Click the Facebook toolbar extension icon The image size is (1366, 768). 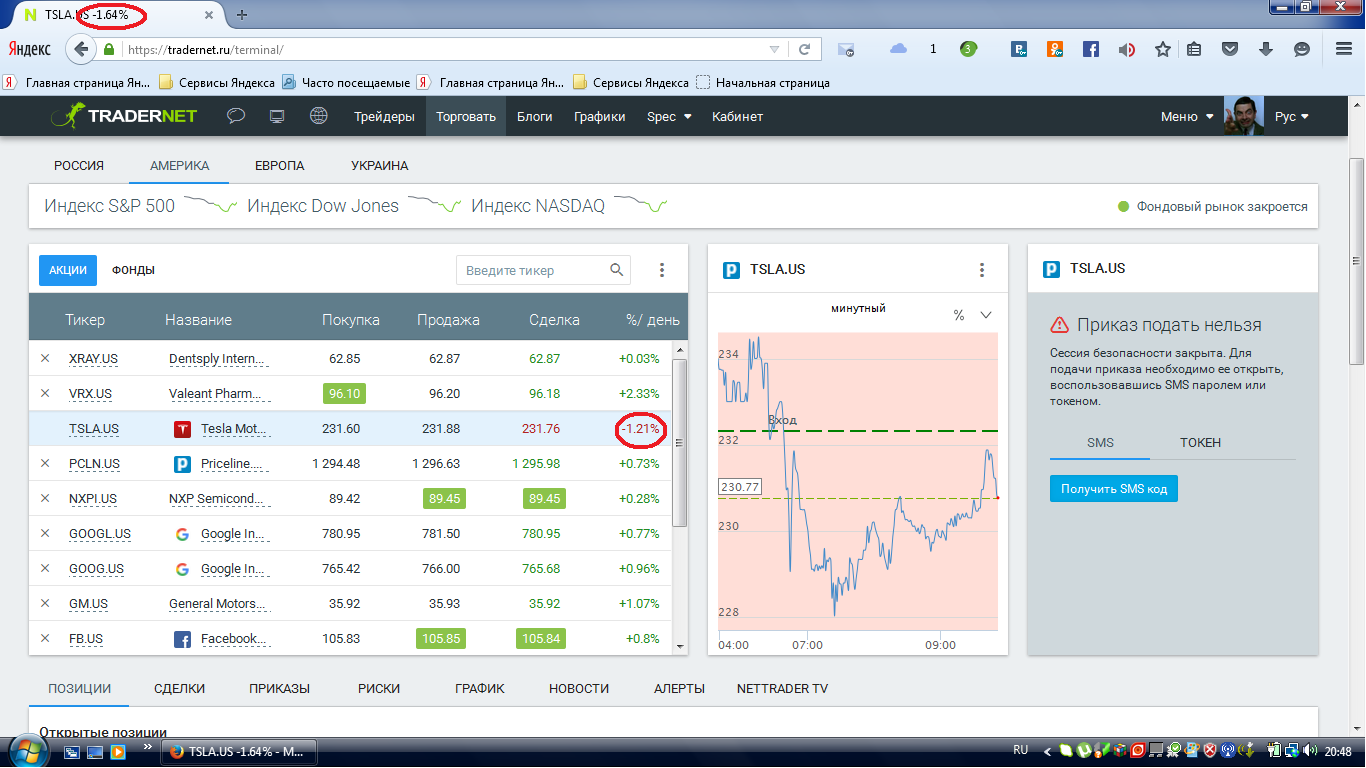tap(1091, 49)
